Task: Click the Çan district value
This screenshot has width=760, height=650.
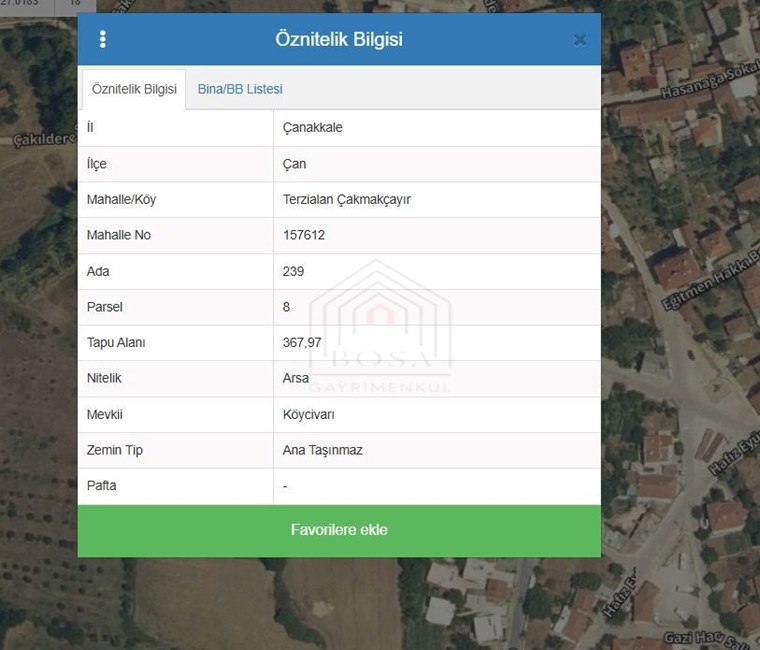Action: tap(294, 164)
